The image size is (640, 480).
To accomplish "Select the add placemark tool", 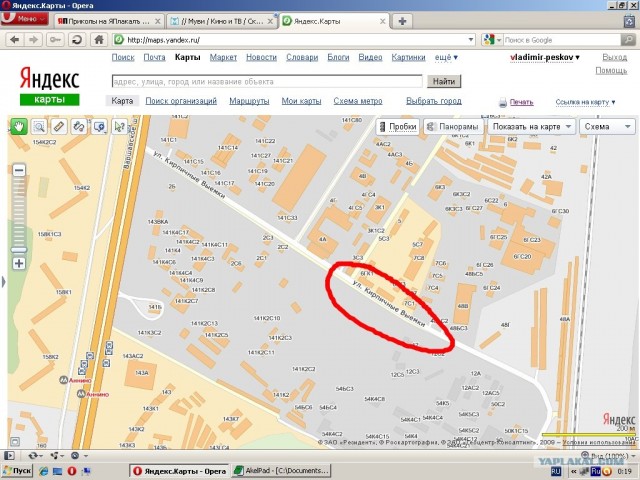I will pos(99,127).
